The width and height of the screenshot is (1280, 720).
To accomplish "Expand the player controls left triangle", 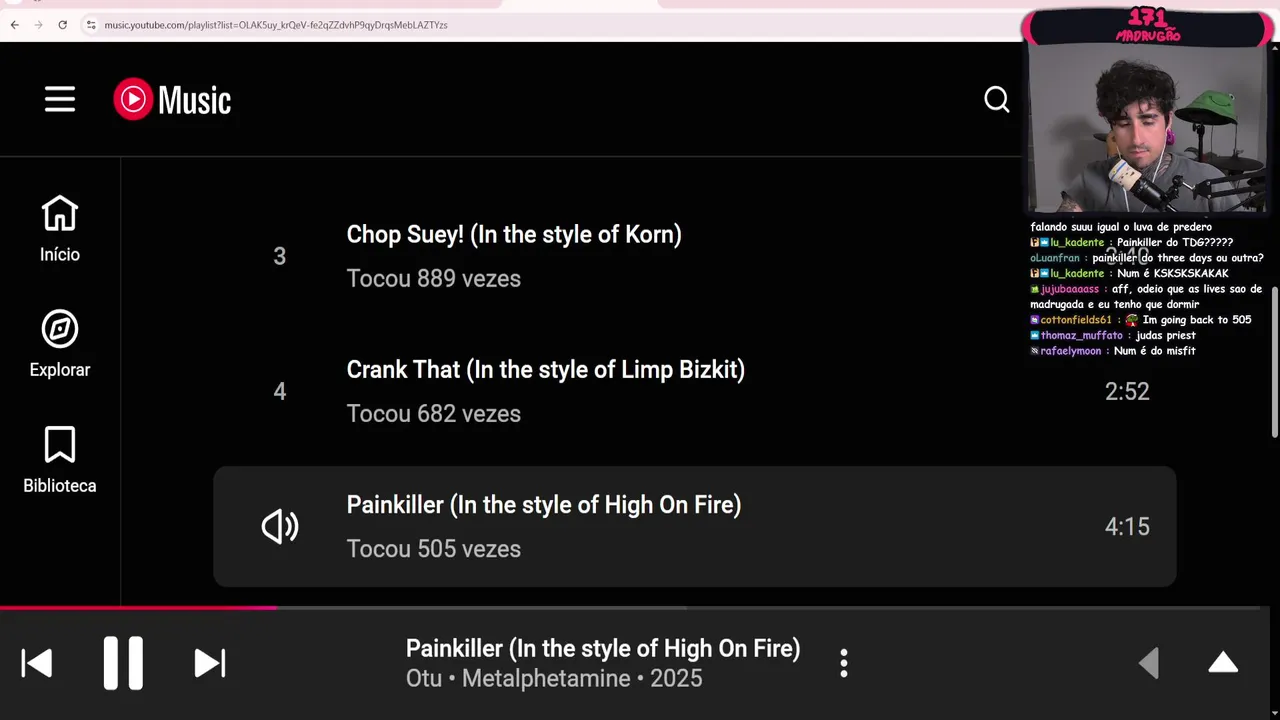I will click(x=1149, y=663).
